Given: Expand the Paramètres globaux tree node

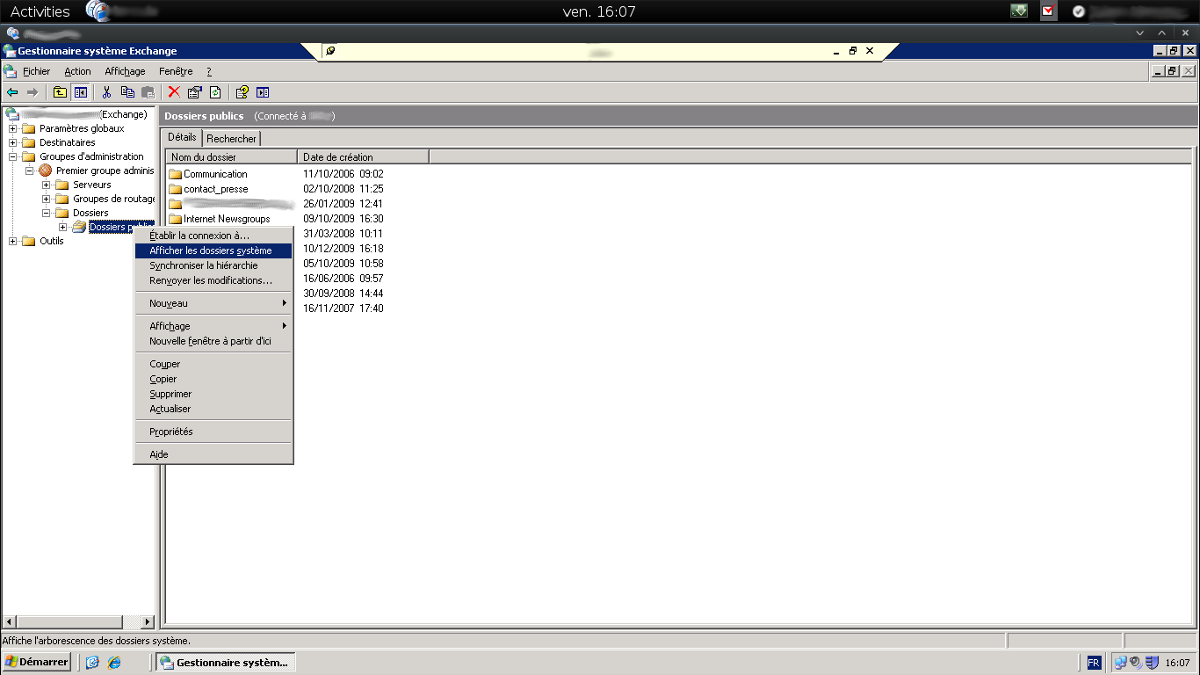Looking at the screenshot, I should 13,129.
